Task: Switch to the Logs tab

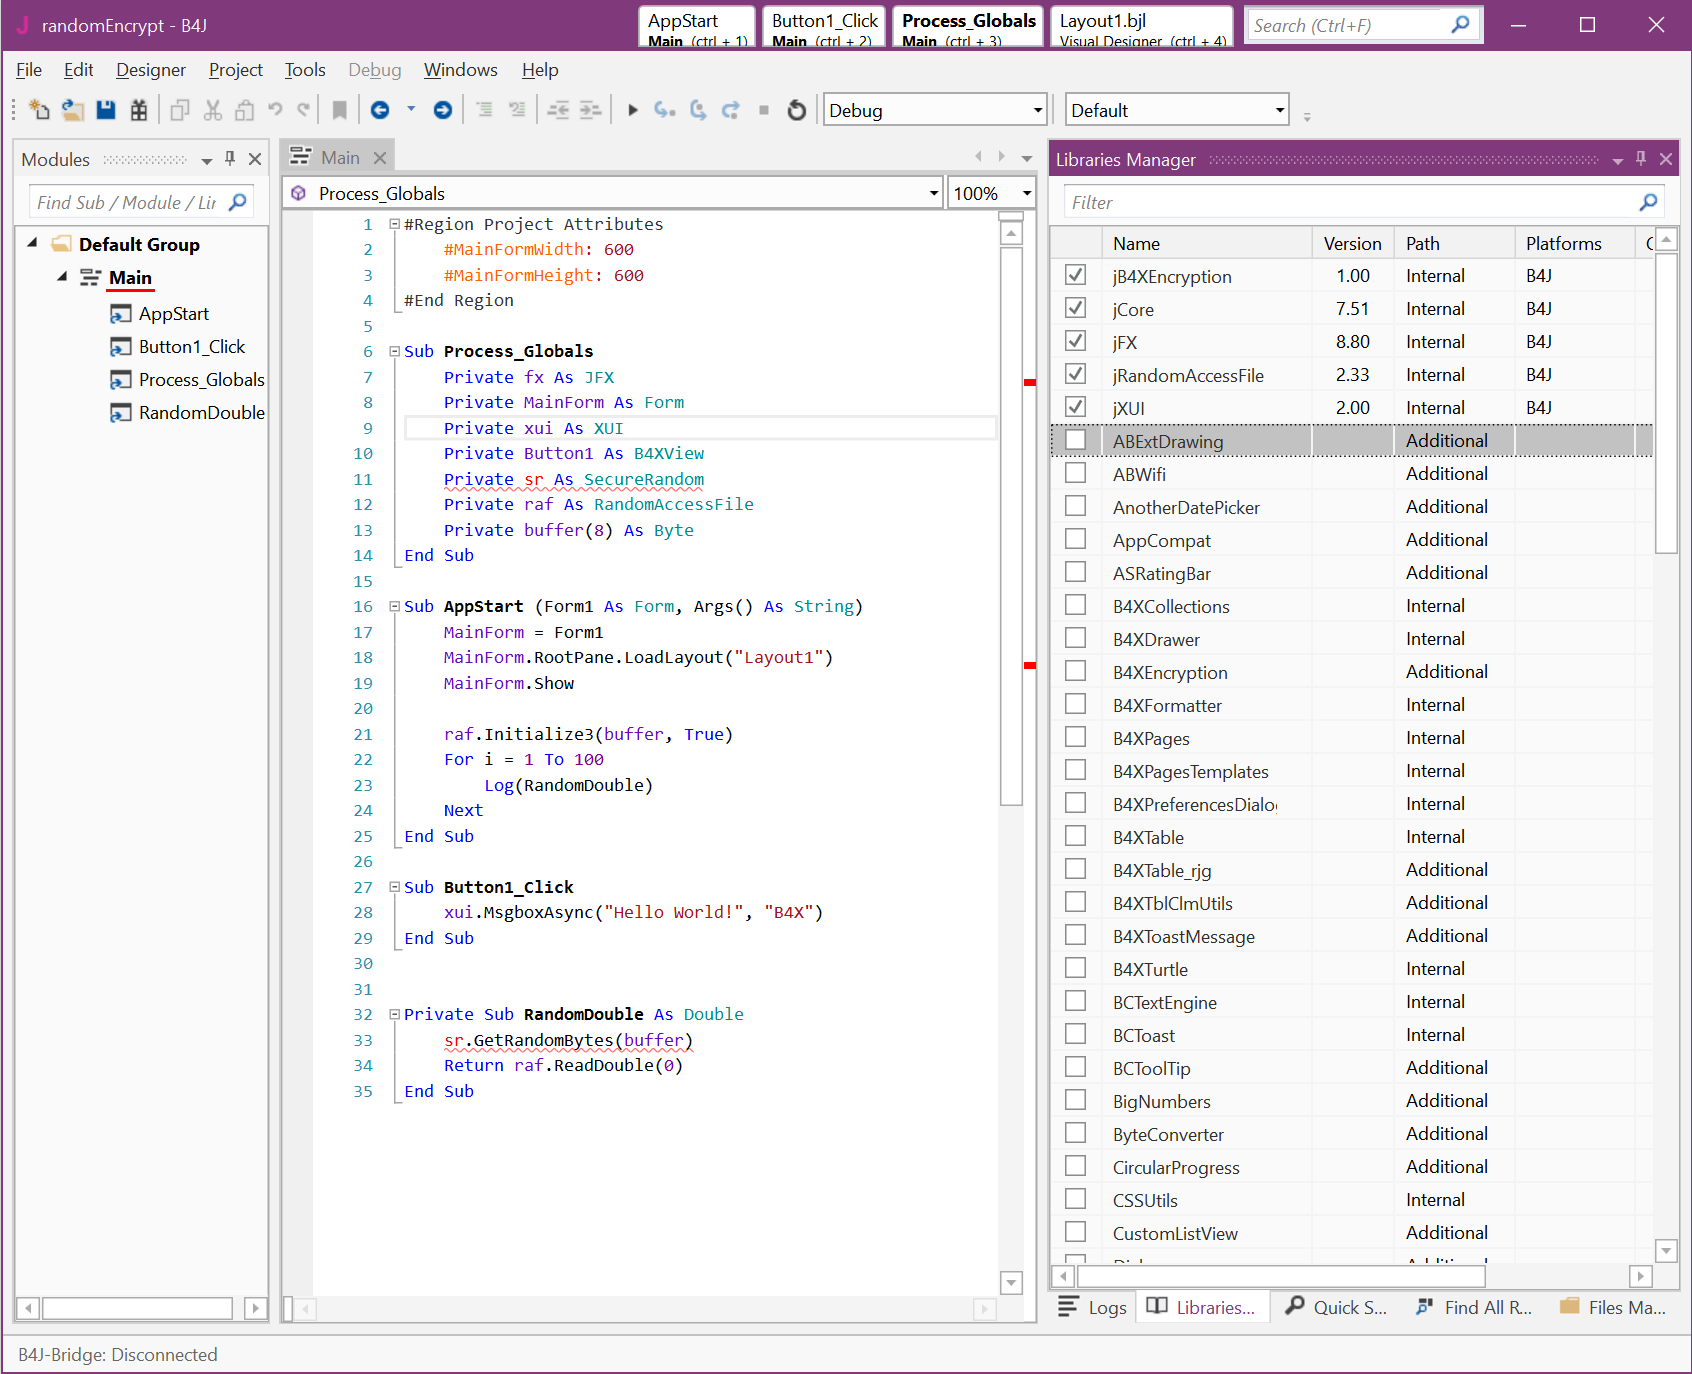Action: [1093, 1307]
